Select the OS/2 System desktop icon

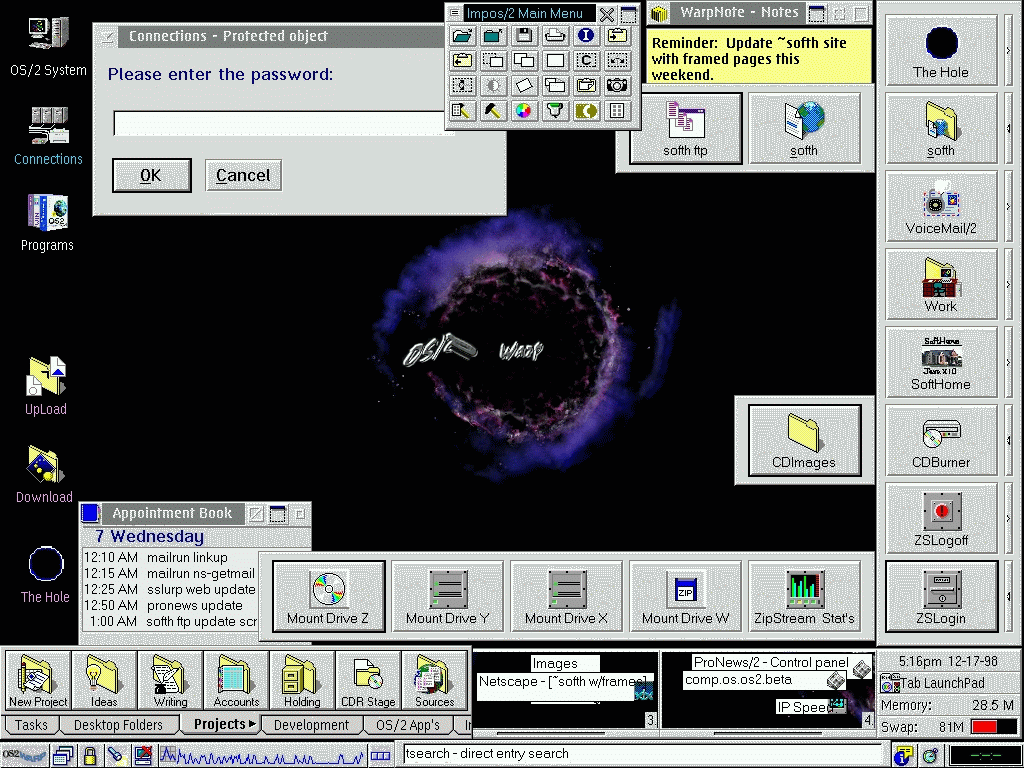click(48, 47)
